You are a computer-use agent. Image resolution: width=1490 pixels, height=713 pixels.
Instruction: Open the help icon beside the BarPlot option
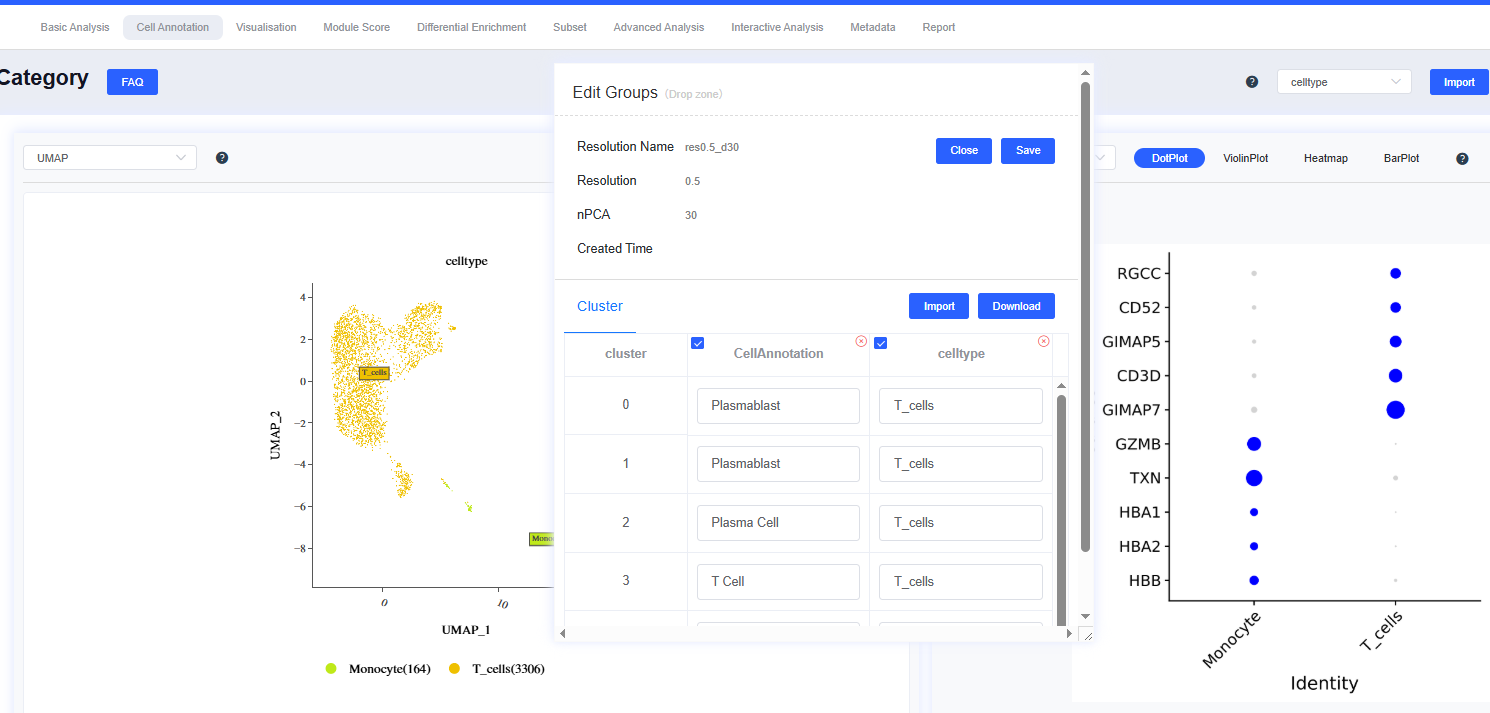coord(1462,159)
